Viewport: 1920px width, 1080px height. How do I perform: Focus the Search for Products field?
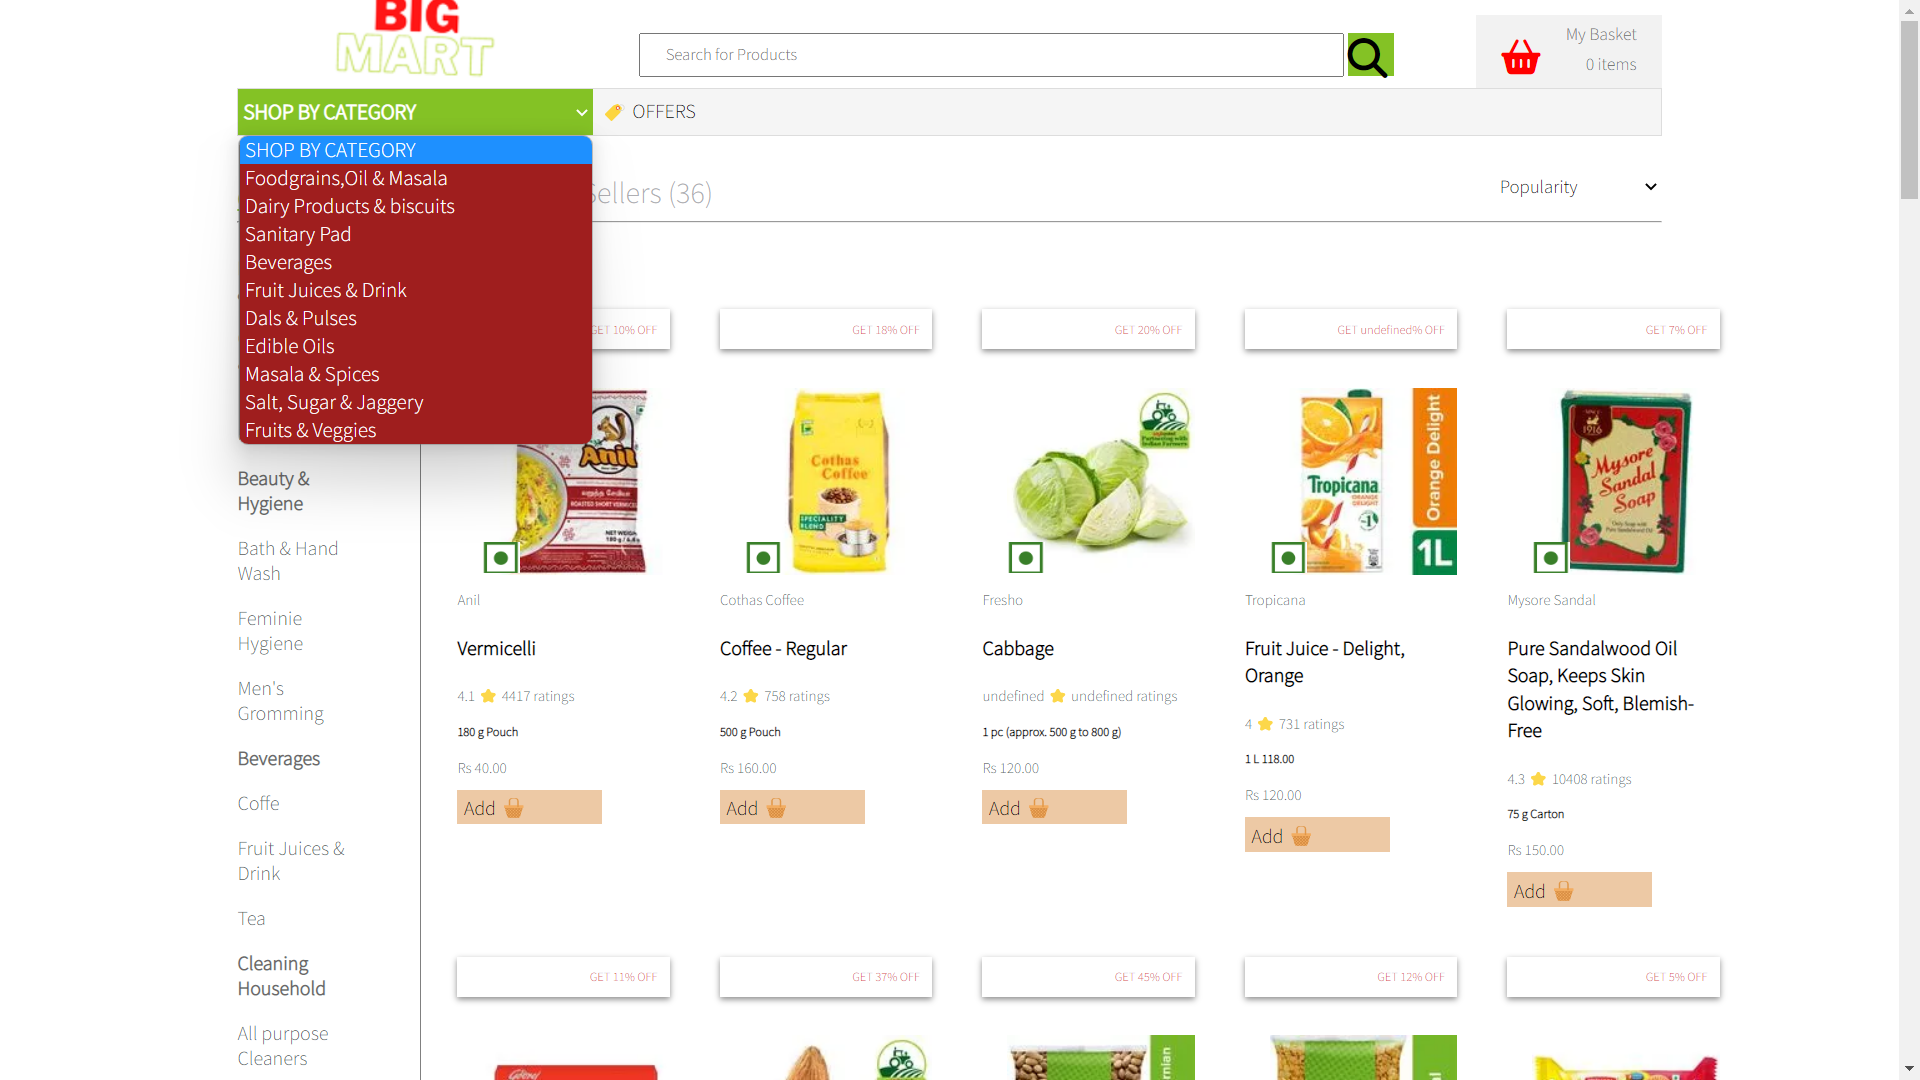click(991, 55)
